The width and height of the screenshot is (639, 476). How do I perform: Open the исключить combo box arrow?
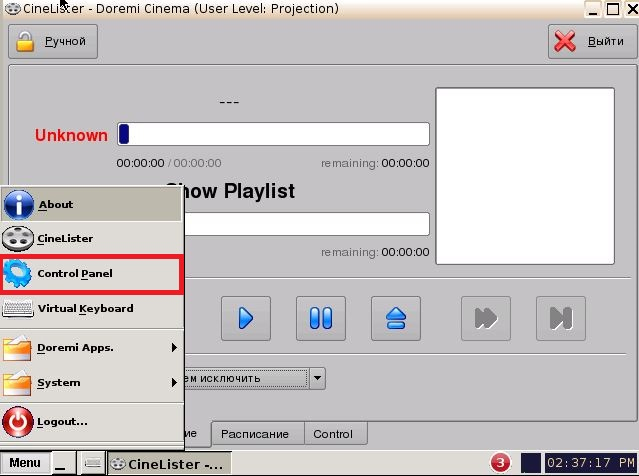point(317,379)
